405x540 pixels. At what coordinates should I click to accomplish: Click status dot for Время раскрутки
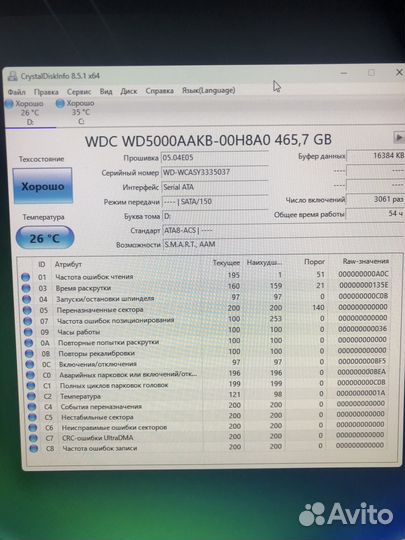(x=26, y=288)
